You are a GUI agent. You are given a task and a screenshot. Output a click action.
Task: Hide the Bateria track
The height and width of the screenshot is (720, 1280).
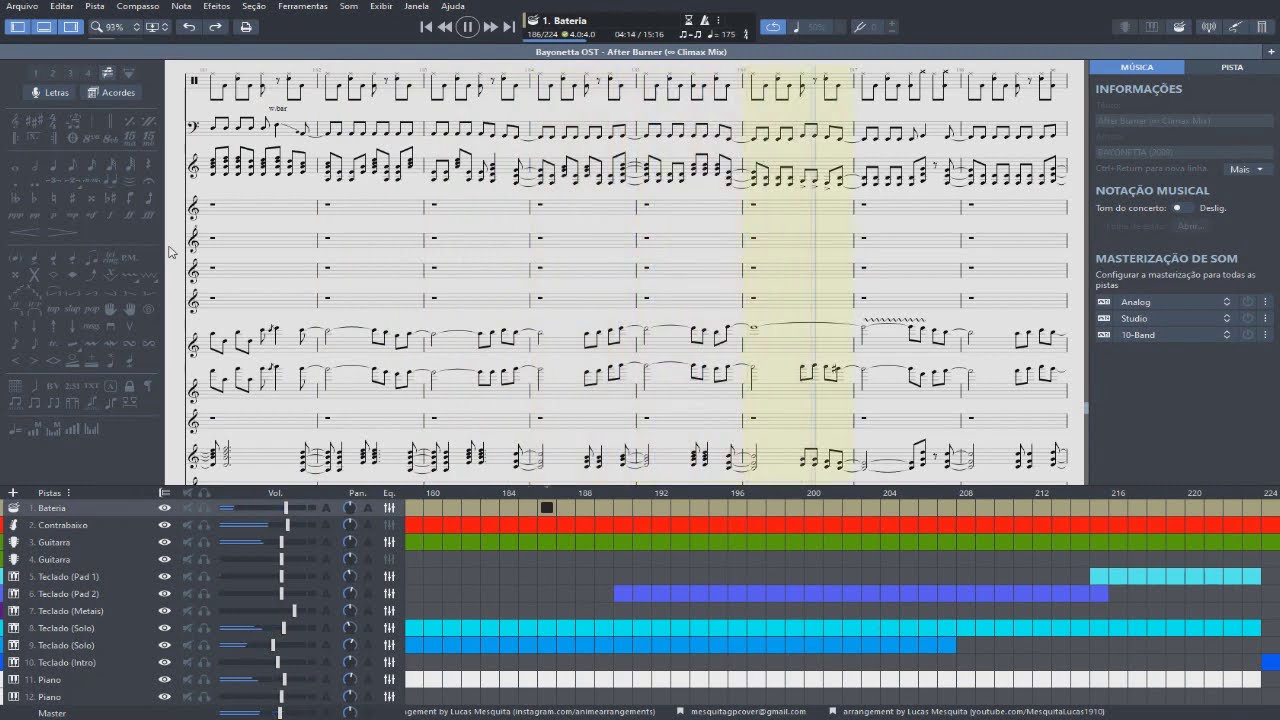(164, 508)
